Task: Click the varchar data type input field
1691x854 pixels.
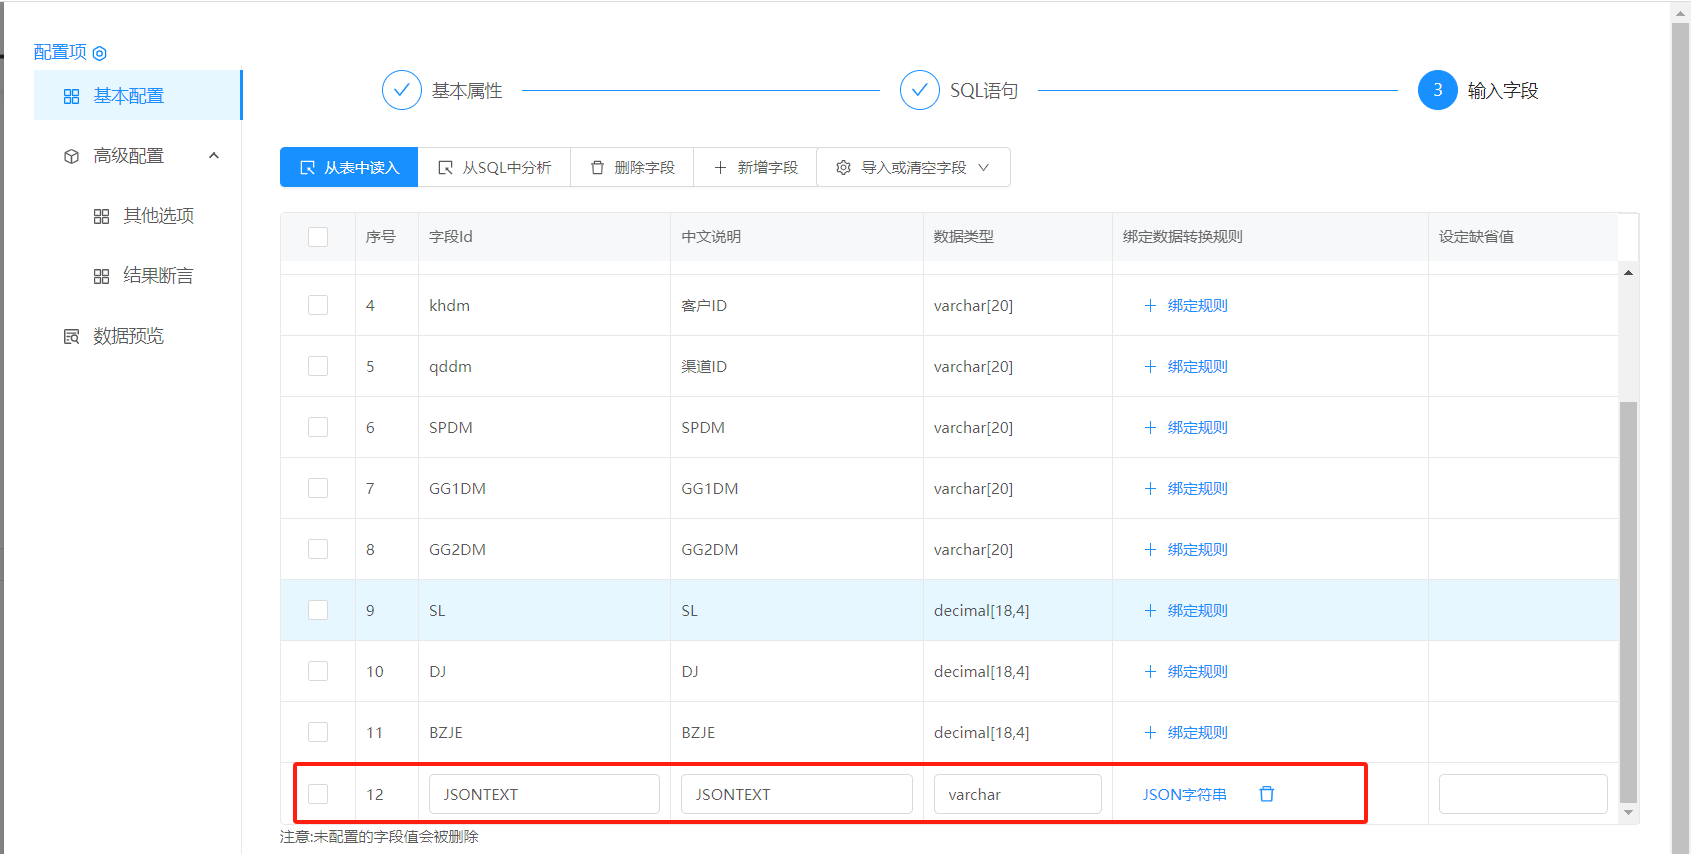Action: point(1017,794)
